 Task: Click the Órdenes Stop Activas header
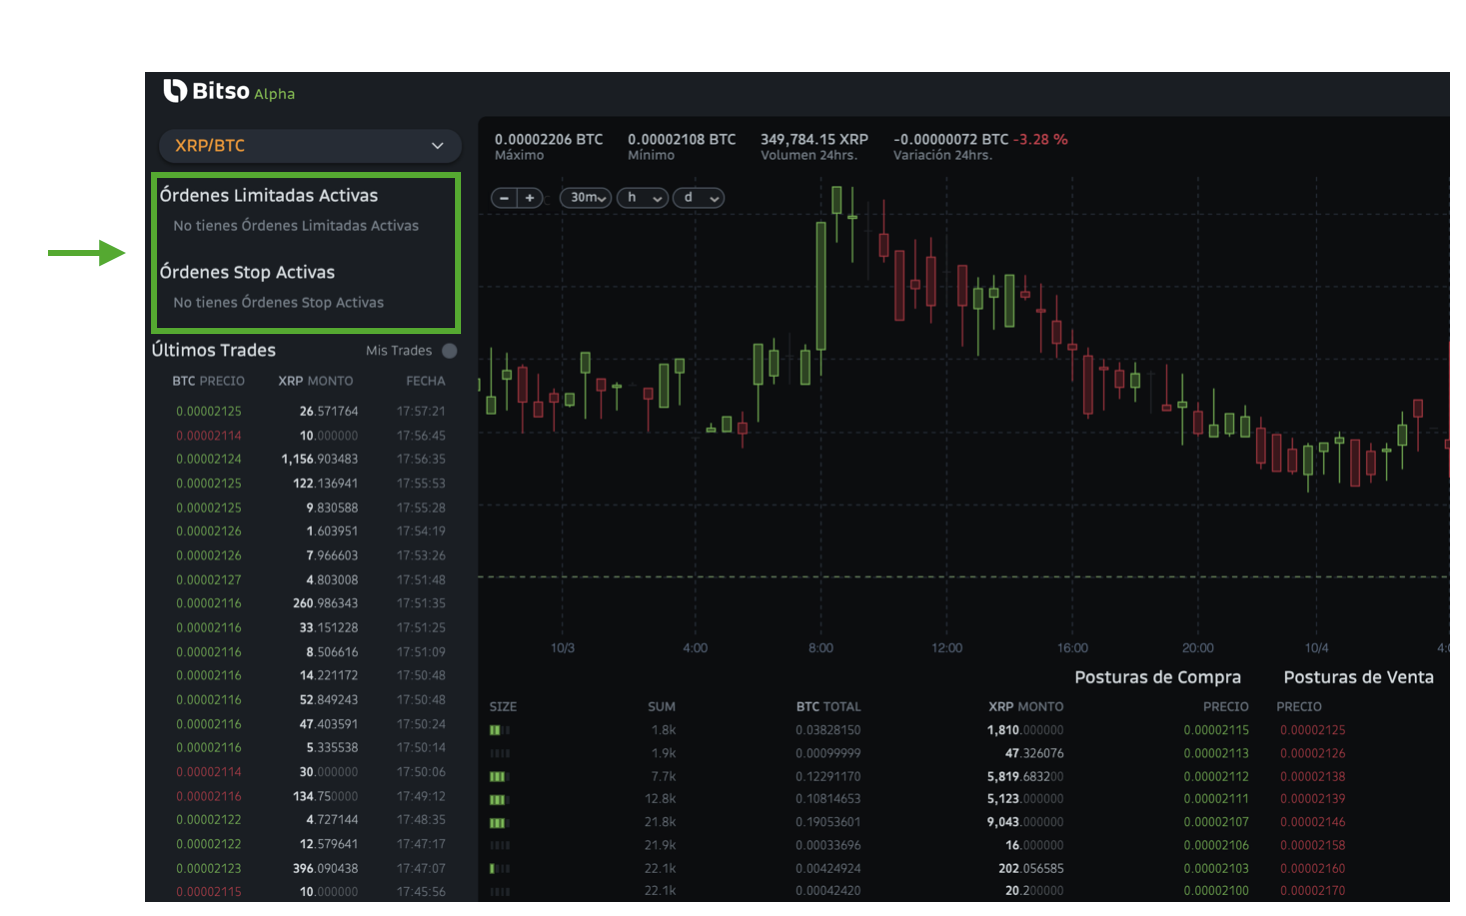point(248,271)
